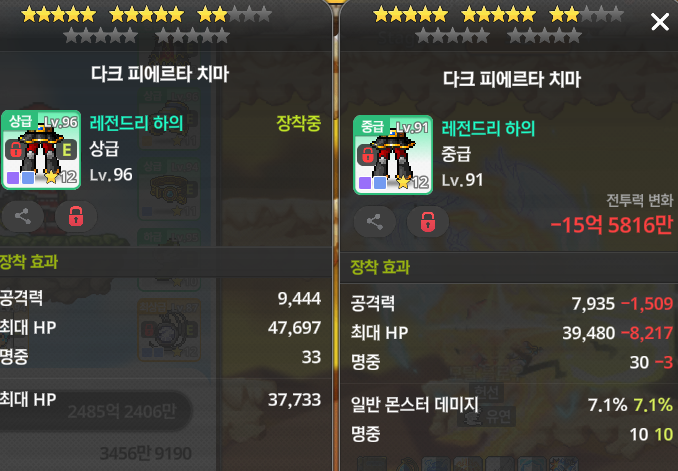Click the 장착중 equipped status label
This screenshot has width=678, height=471.
[298, 123]
